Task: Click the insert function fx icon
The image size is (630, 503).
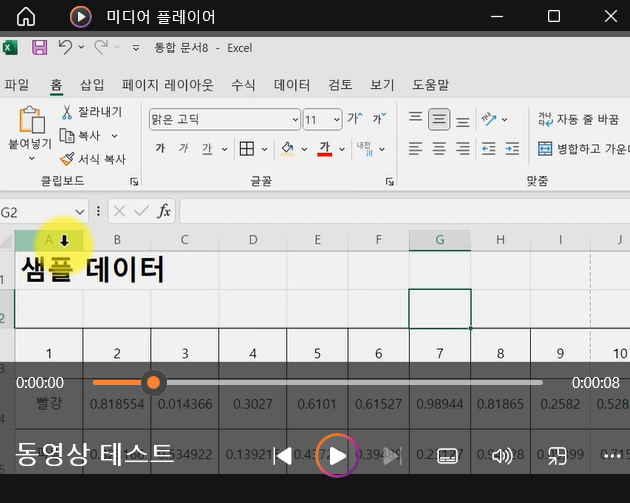Action: click(164, 211)
